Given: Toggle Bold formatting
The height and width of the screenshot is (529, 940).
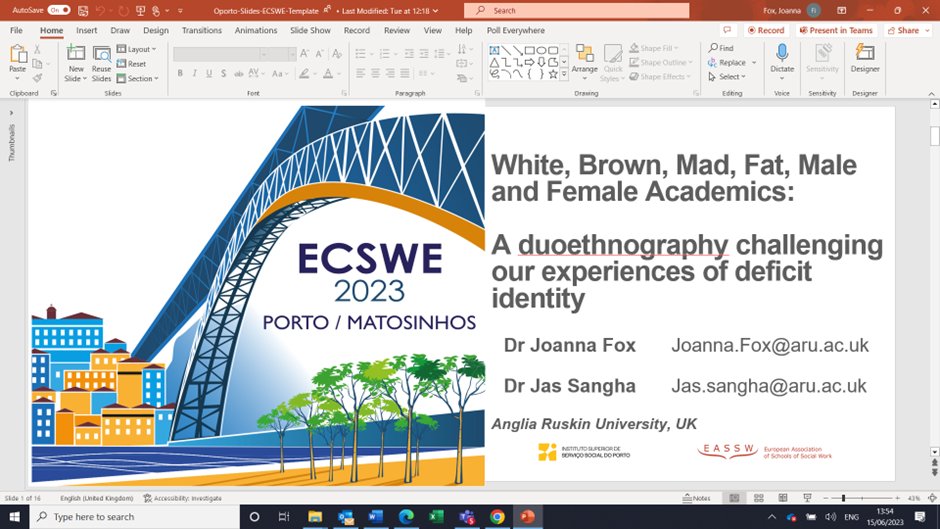Looking at the screenshot, I should pos(180,73).
